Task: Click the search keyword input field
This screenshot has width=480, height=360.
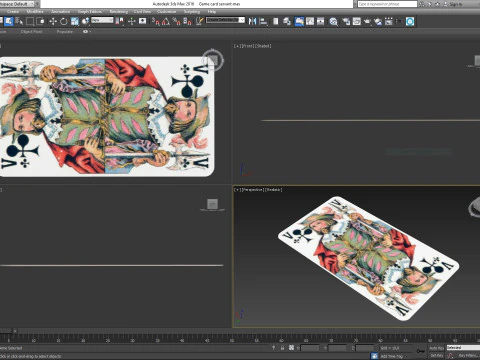Action: pyautogui.click(x=387, y=4)
